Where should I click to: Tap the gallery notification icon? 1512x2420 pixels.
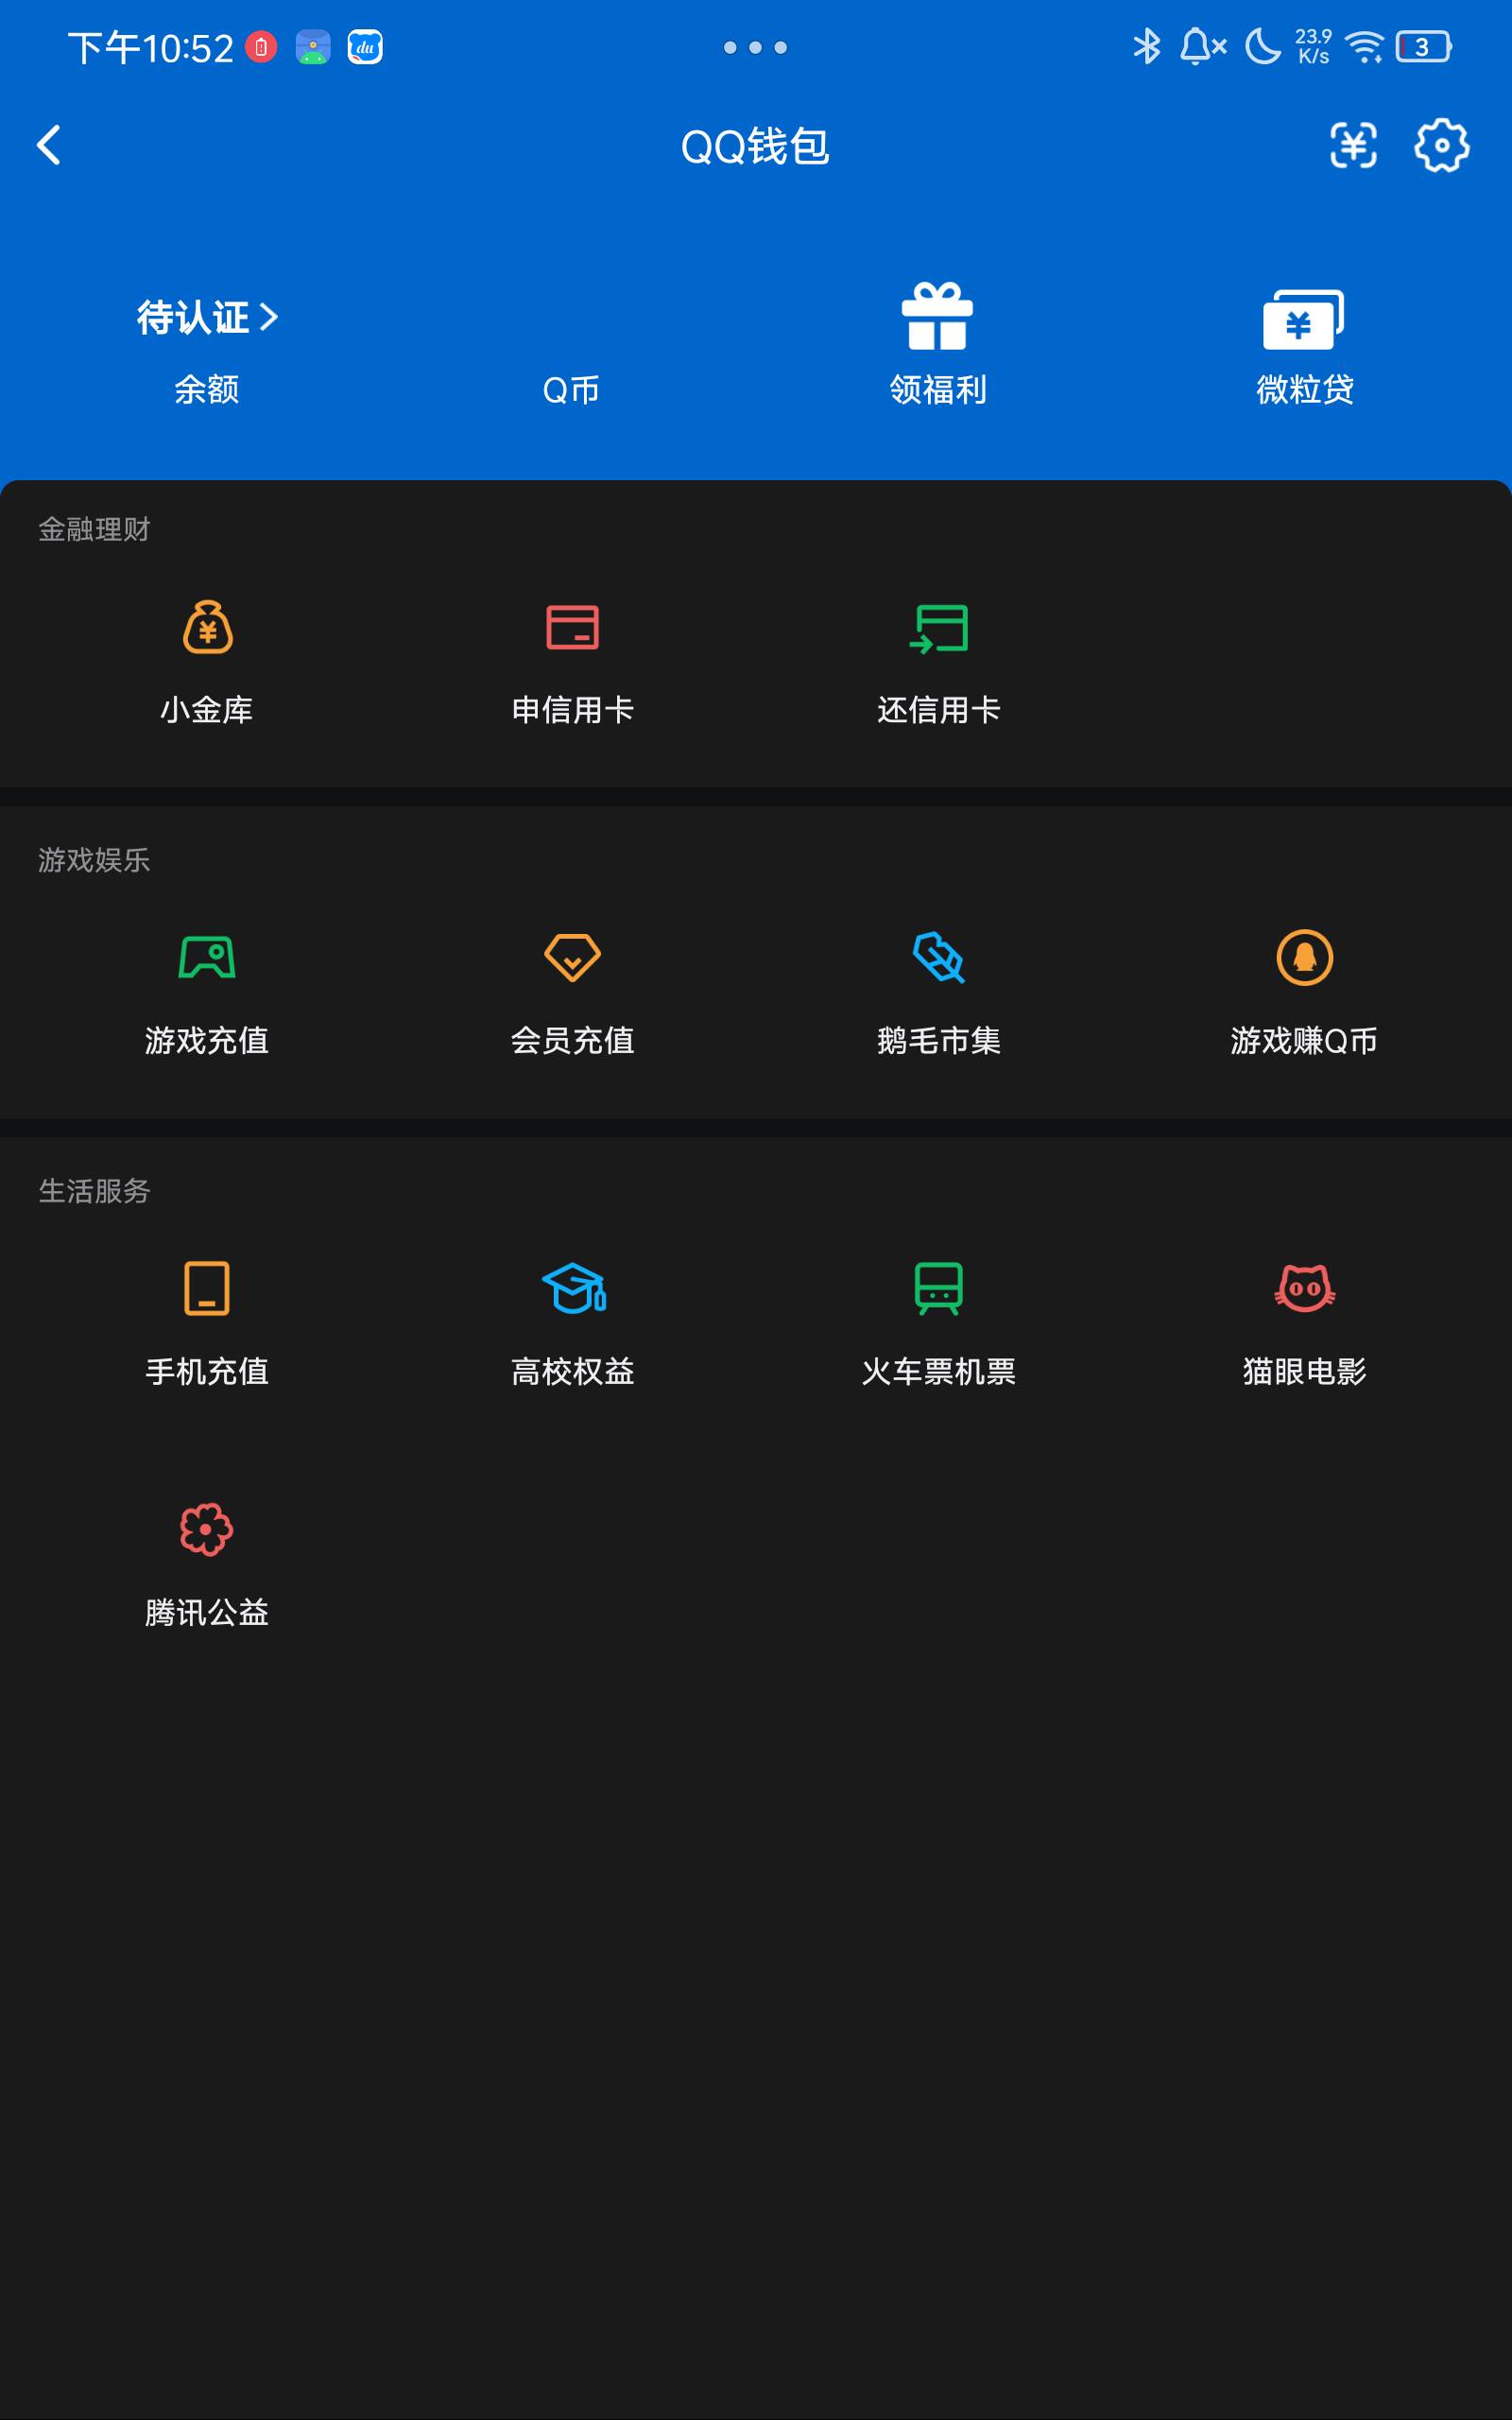313,47
